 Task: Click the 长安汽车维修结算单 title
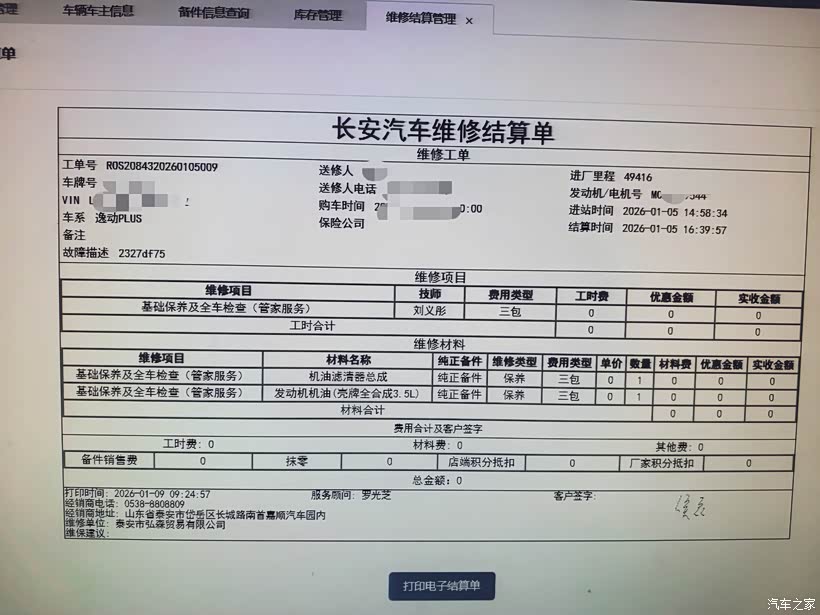click(442, 131)
